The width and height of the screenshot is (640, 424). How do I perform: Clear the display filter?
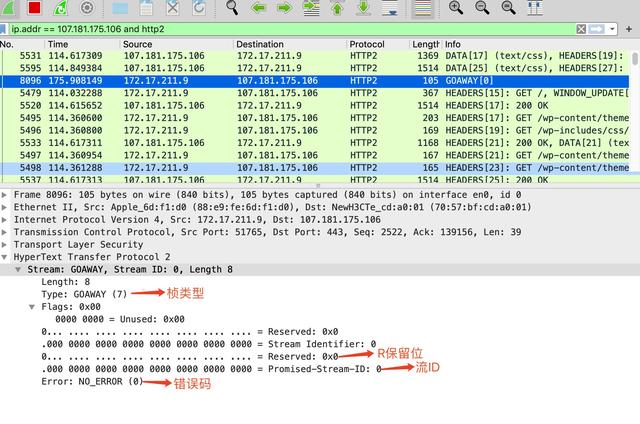581,29
